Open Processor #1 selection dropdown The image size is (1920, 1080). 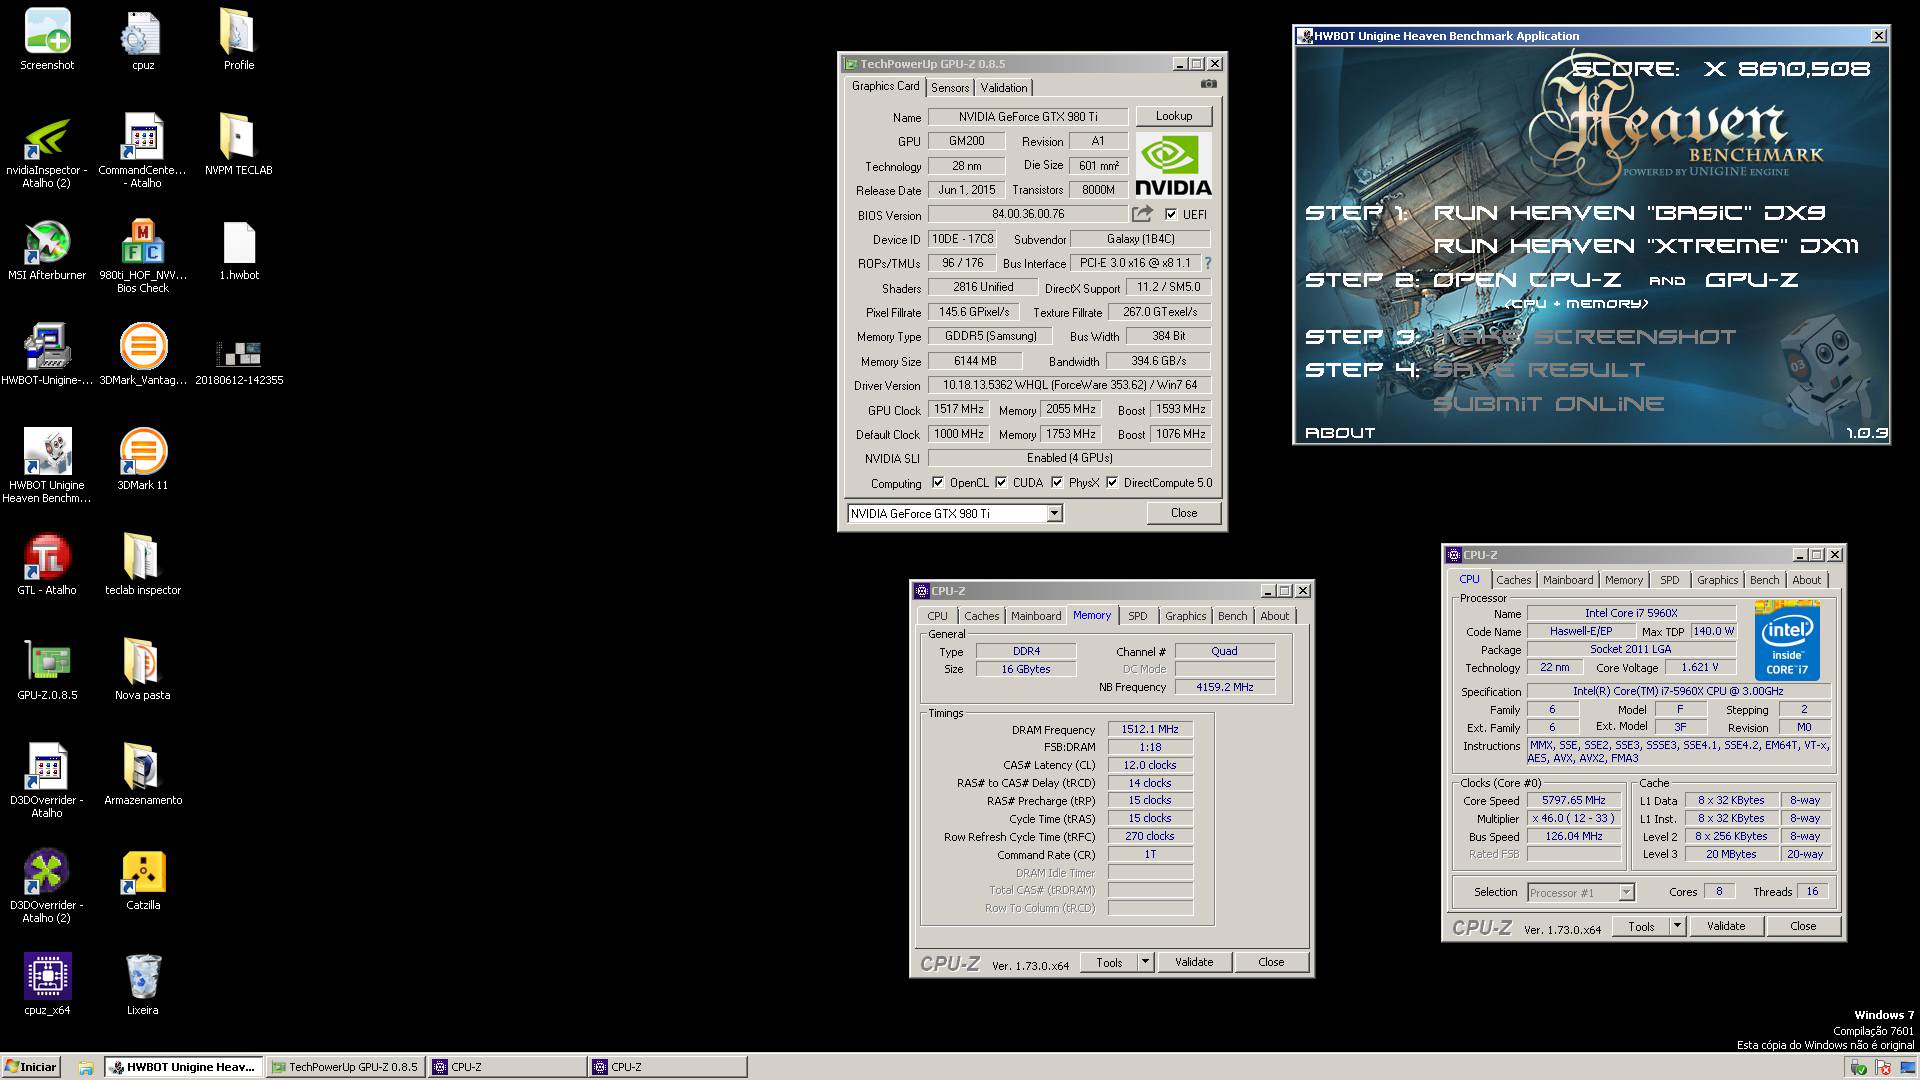(x=1580, y=892)
